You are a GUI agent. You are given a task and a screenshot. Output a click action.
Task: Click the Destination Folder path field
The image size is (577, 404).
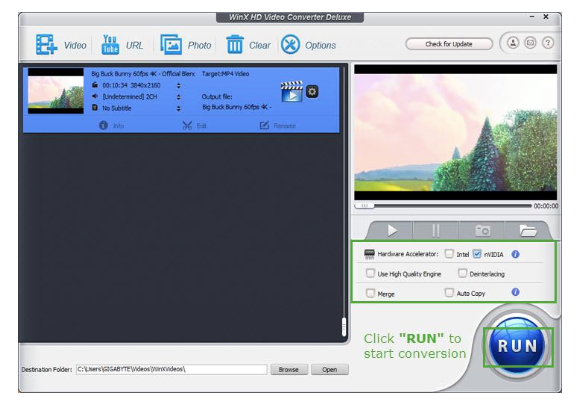point(171,369)
